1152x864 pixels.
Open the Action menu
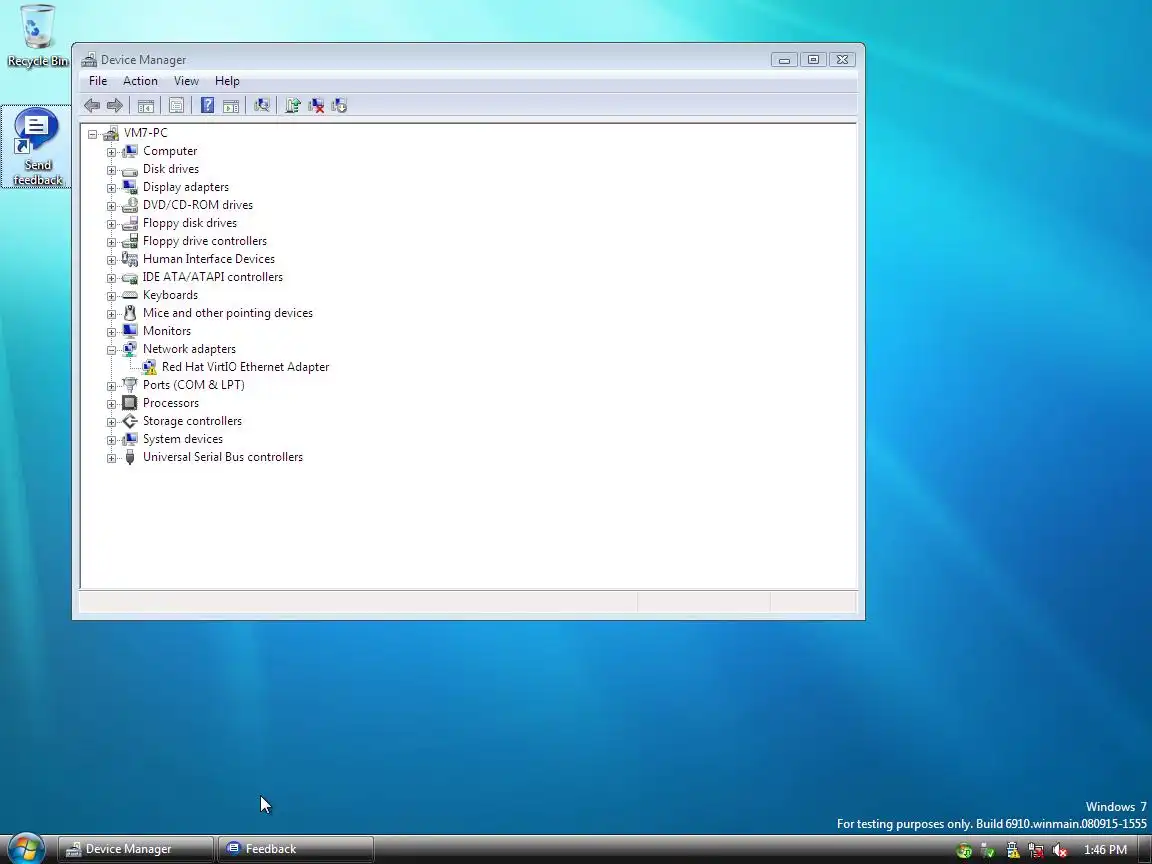[140, 81]
